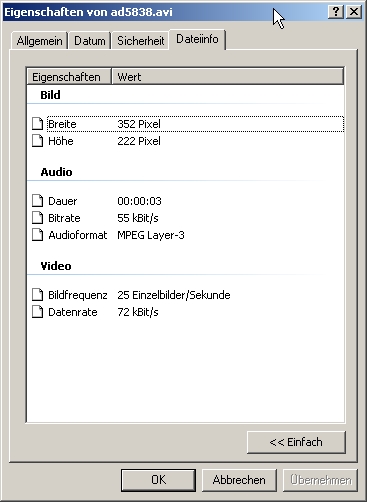
Task: Select the Datenrate property label
Action: [73, 312]
